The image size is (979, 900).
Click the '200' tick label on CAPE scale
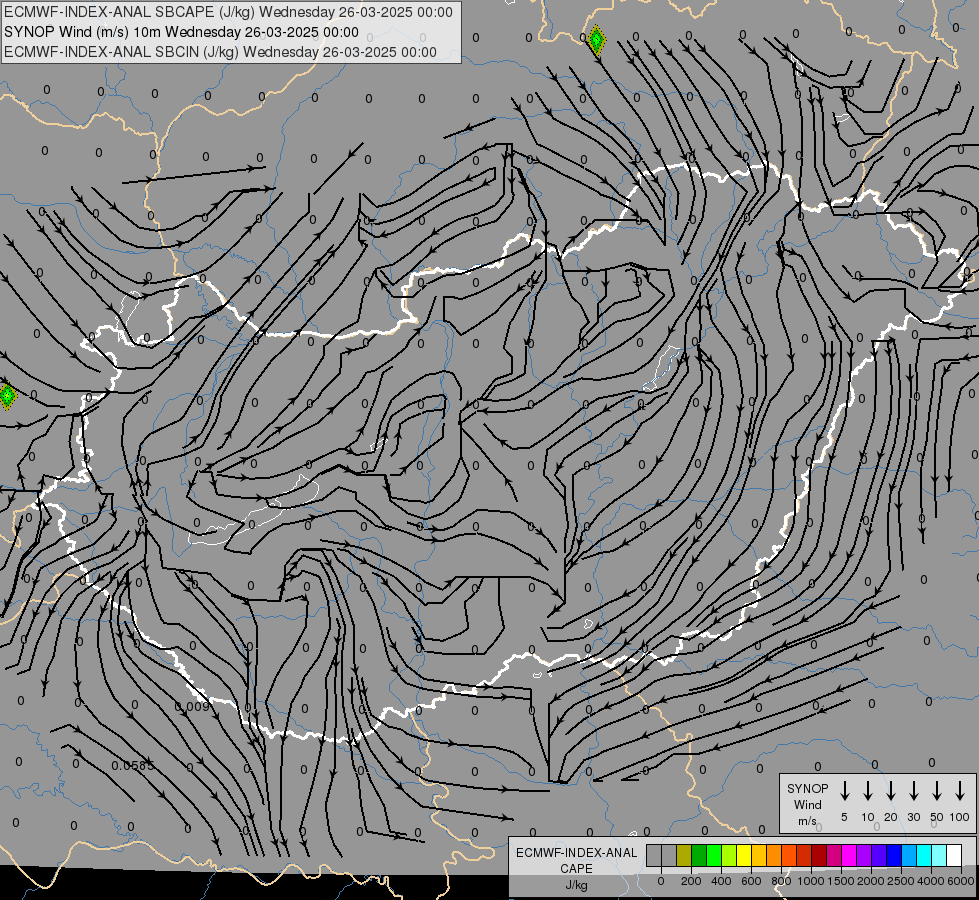pos(691,881)
